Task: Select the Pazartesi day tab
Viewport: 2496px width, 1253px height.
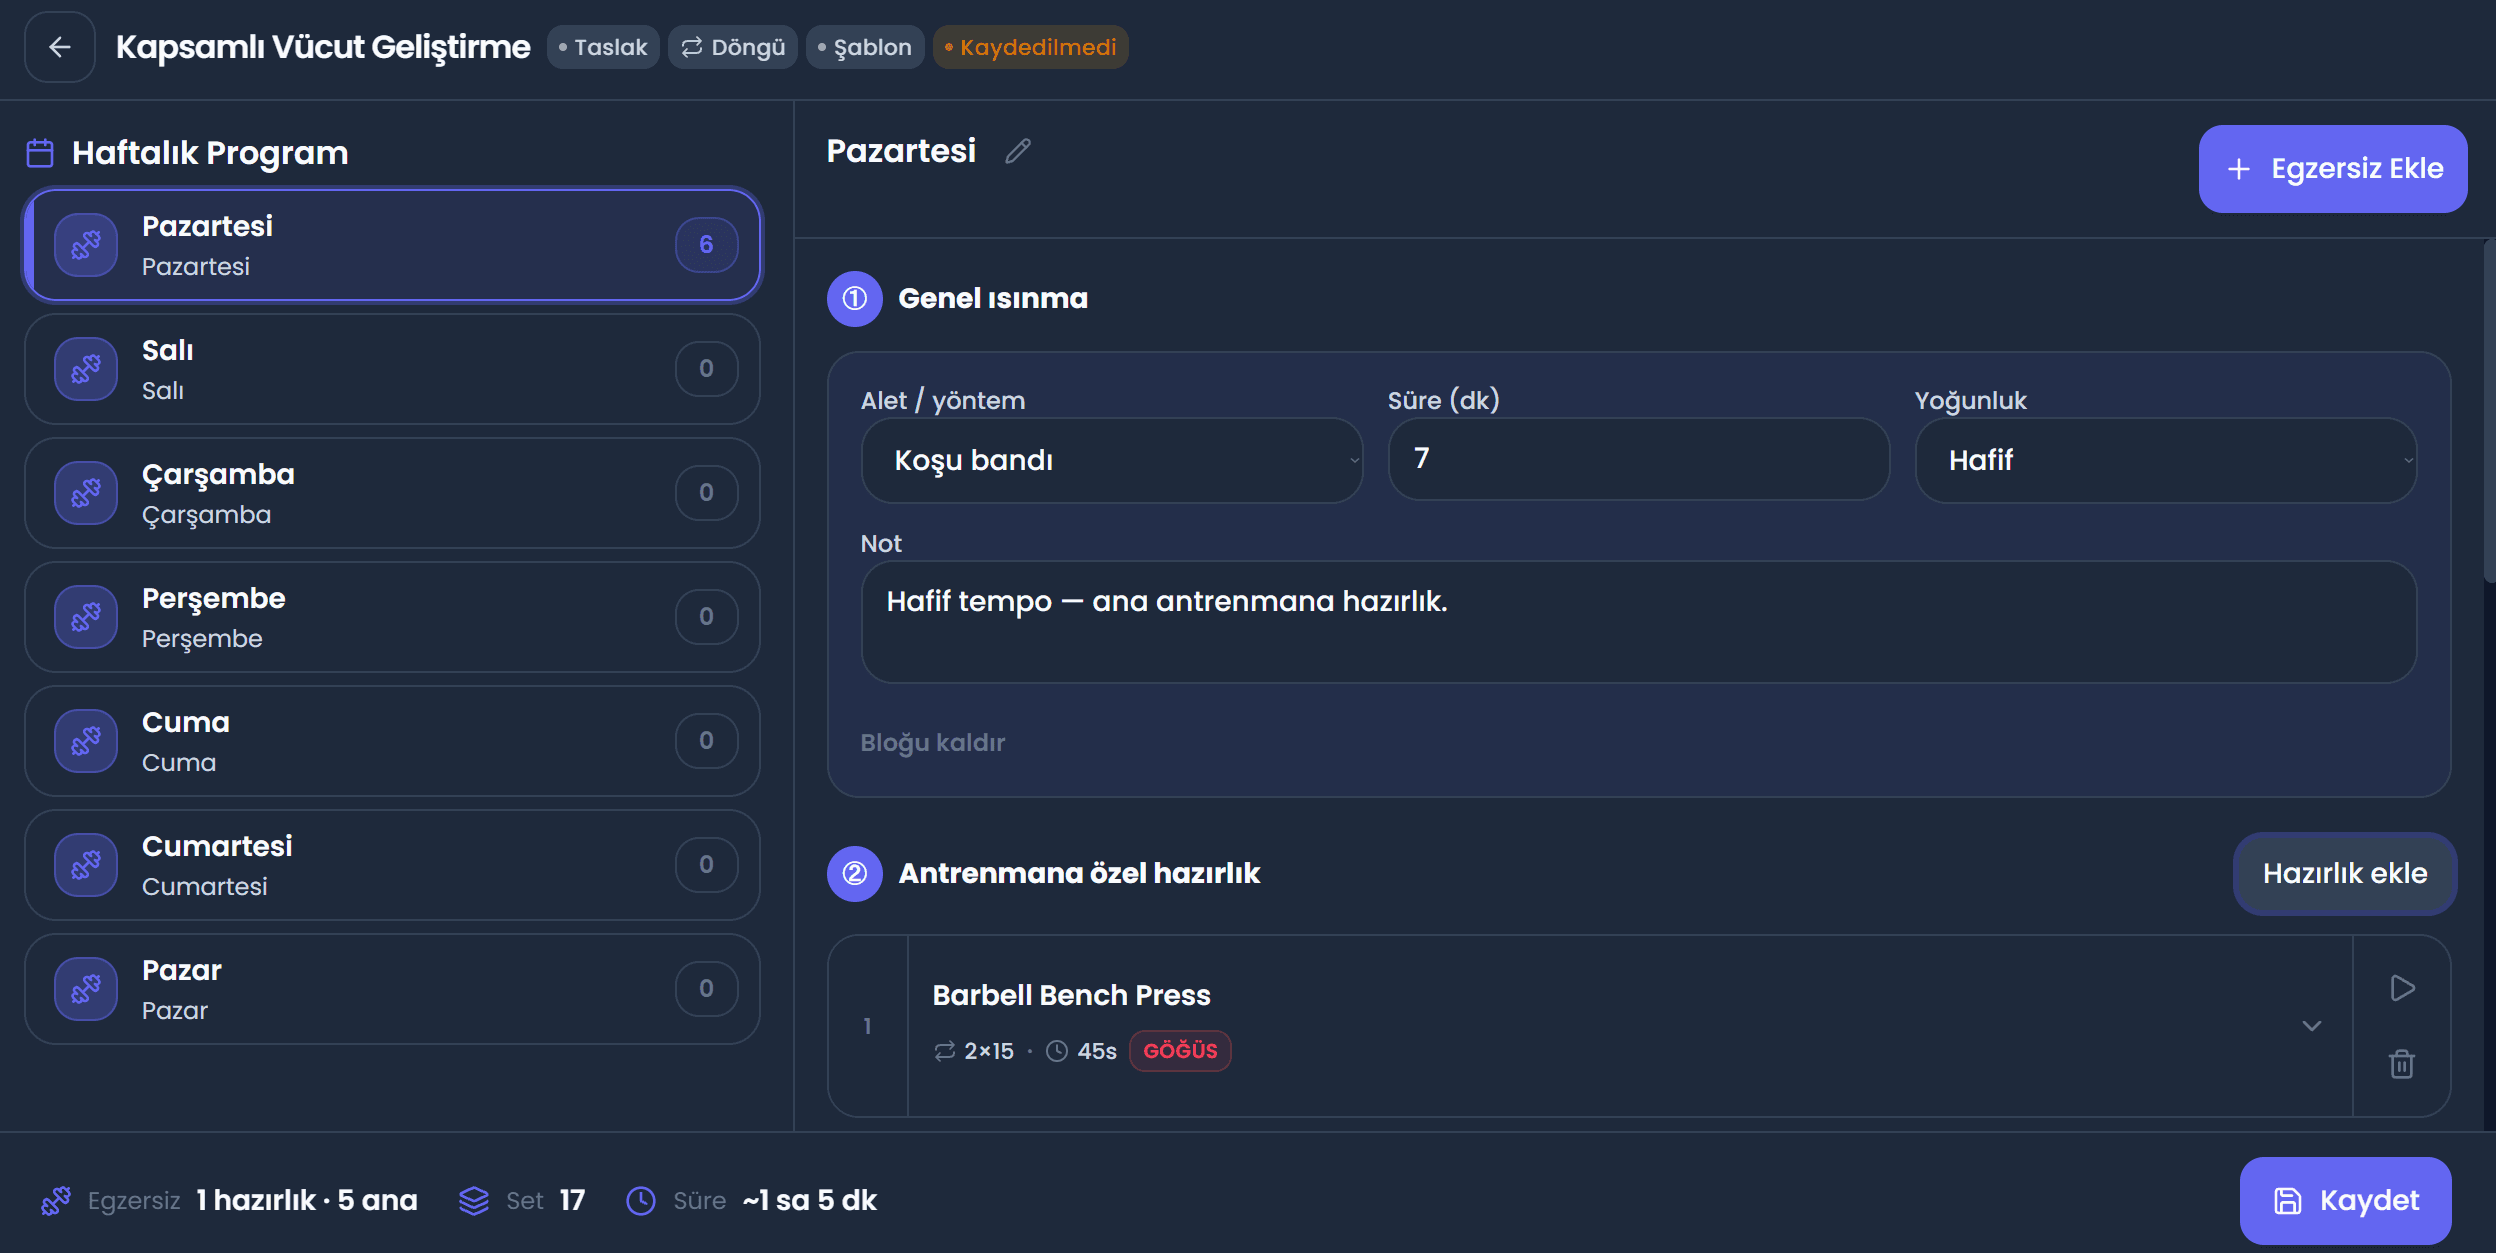Action: click(x=392, y=245)
